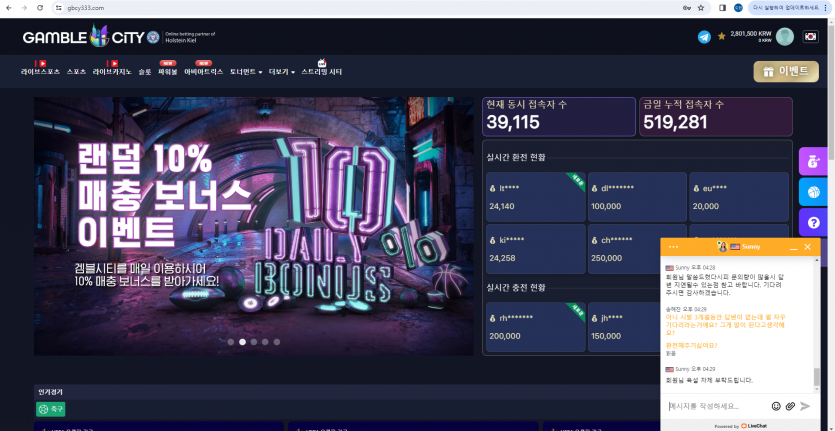Click the 10% daily bonus banner
835x431 pixels.
[253, 226]
